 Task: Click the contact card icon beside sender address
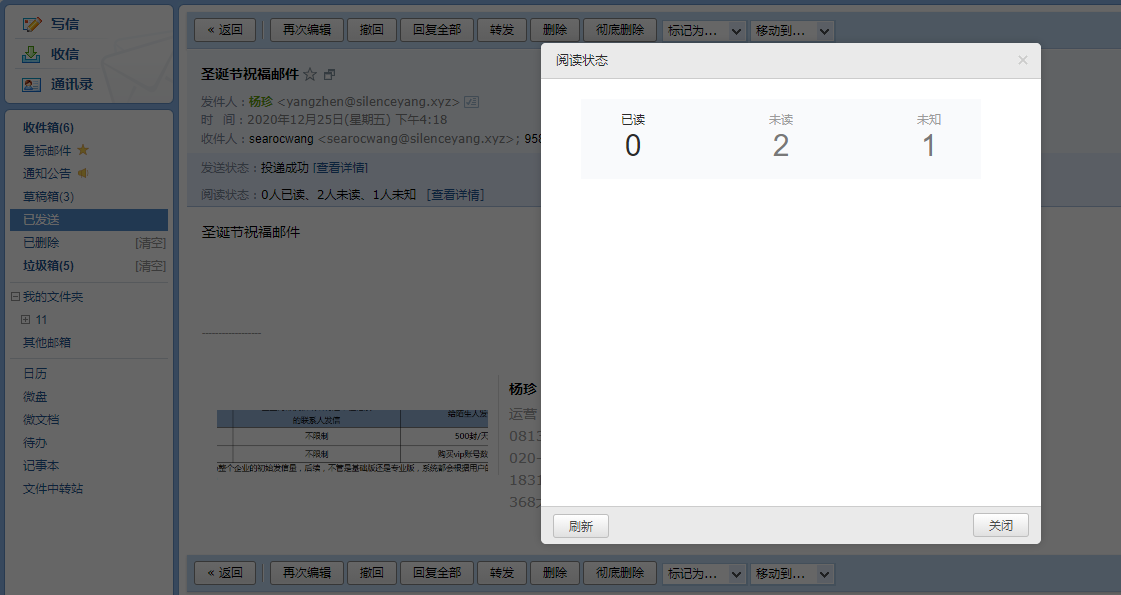pyautogui.click(x=472, y=102)
